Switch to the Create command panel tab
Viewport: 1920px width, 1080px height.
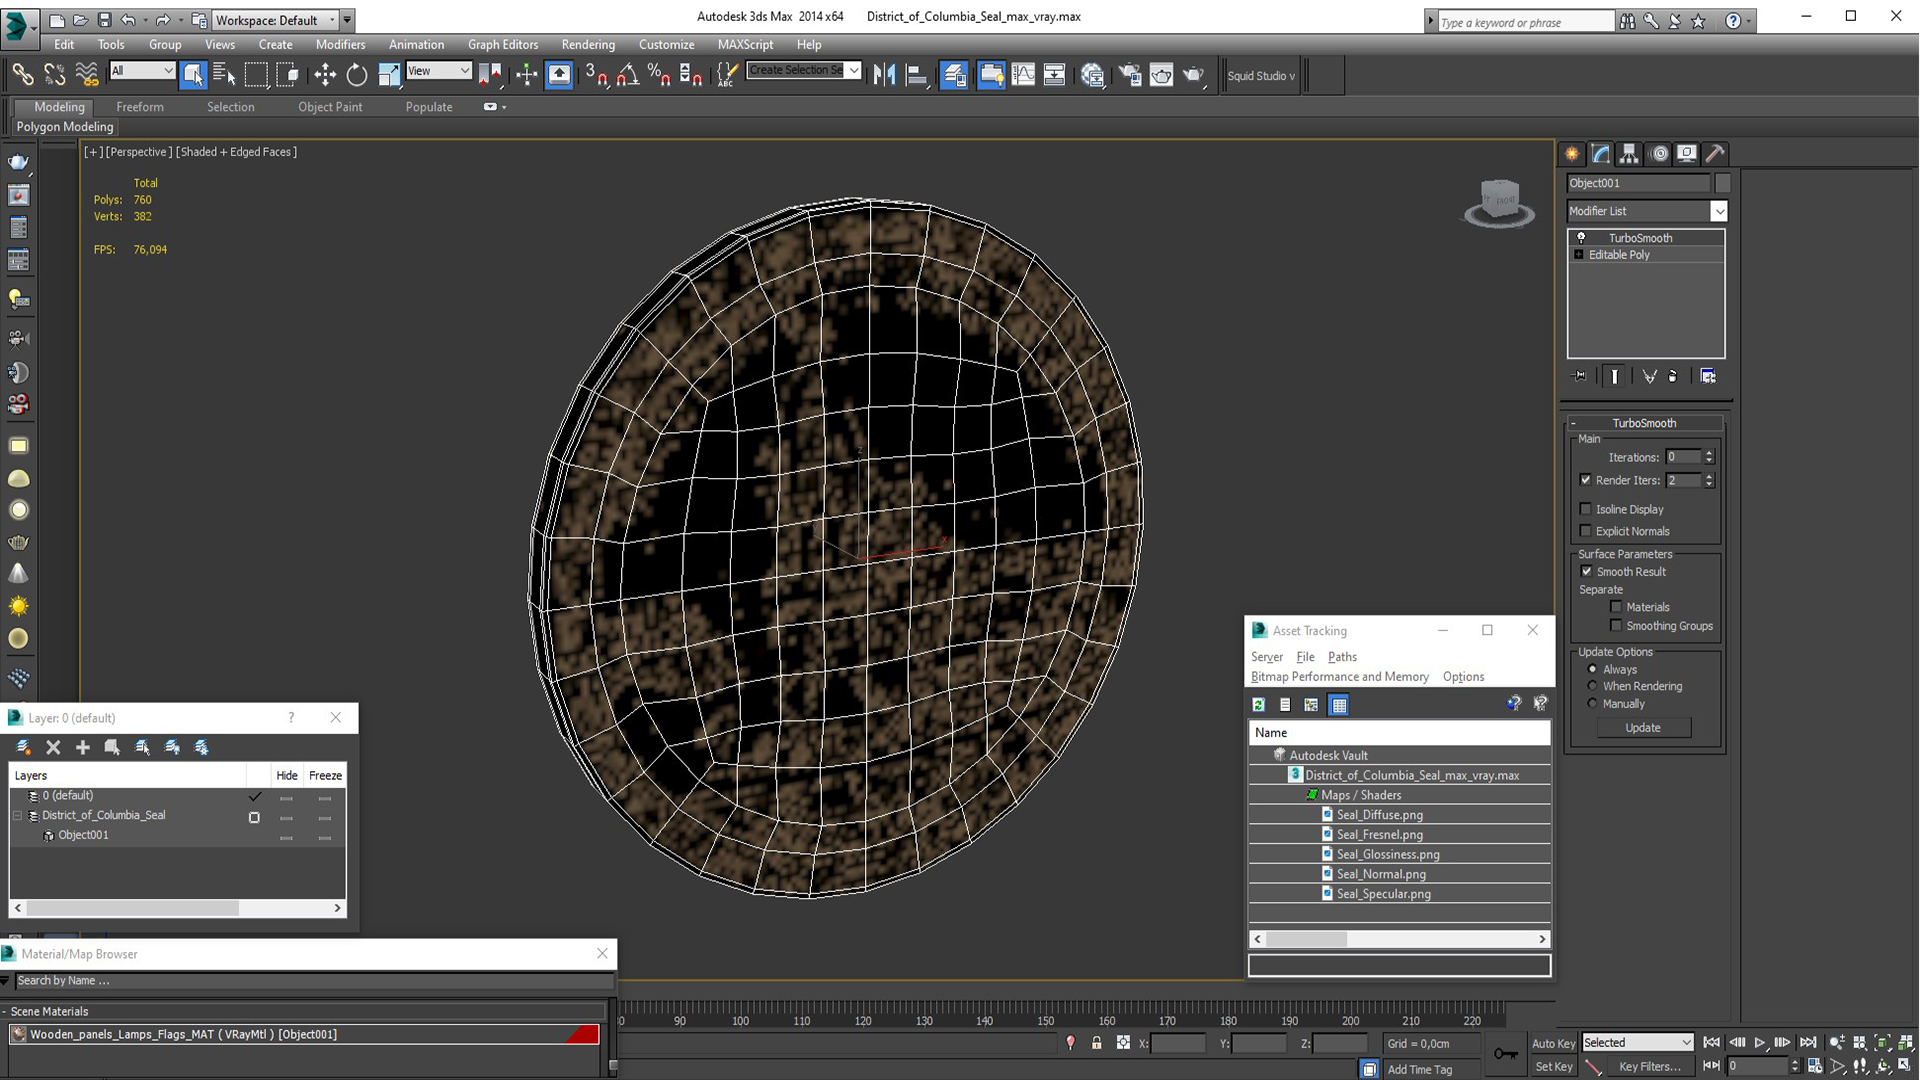click(x=1572, y=153)
